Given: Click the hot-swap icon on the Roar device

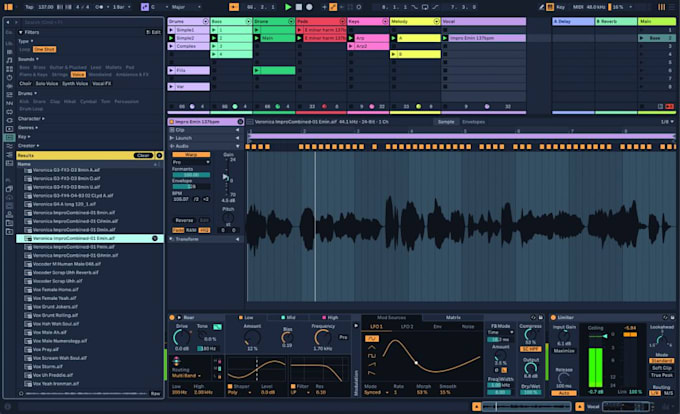Looking at the screenshot, I should (x=534, y=317).
